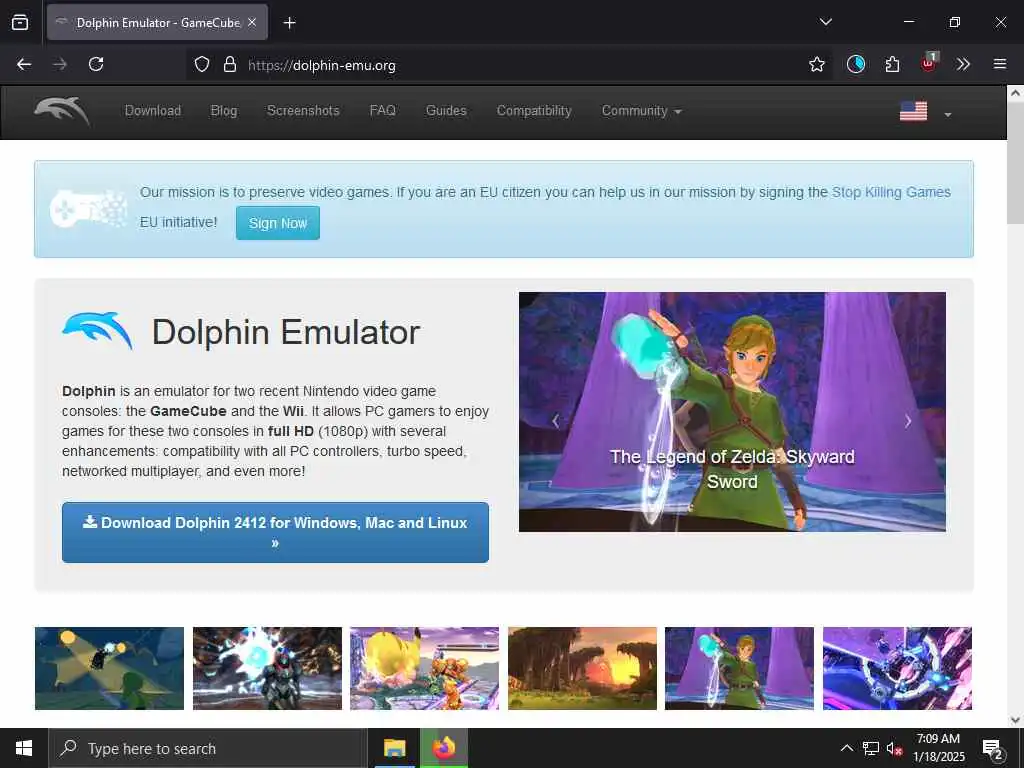Screen dimensions: 1024x768
Task: Open the Blog nav item
Action: [x=223, y=111]
